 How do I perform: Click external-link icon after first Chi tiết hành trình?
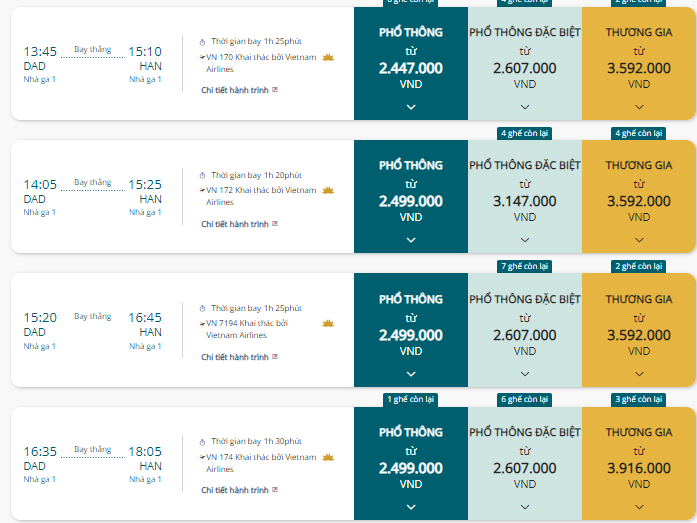[275, 90]
